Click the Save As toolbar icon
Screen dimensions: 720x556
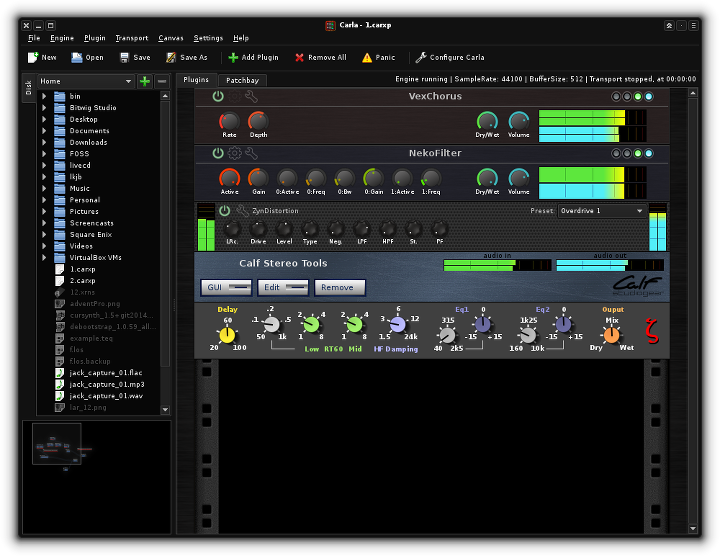tap(172, 58)
